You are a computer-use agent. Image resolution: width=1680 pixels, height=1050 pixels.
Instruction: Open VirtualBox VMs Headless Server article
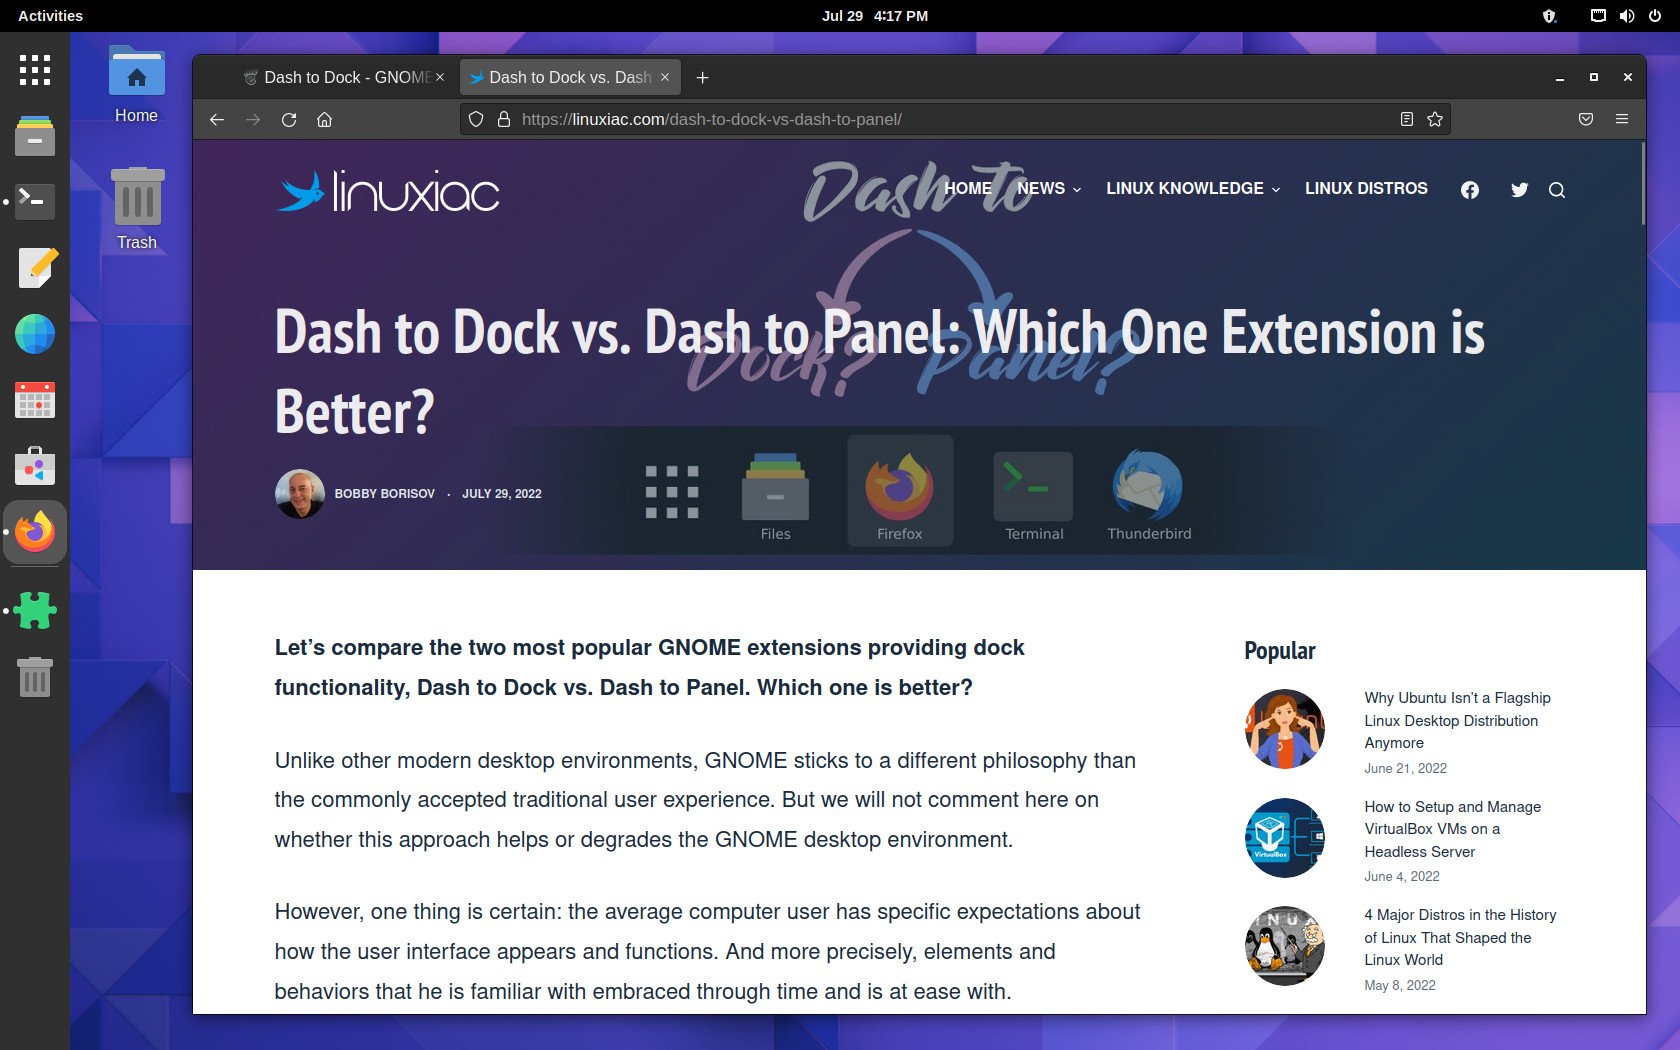point(1452,829)
